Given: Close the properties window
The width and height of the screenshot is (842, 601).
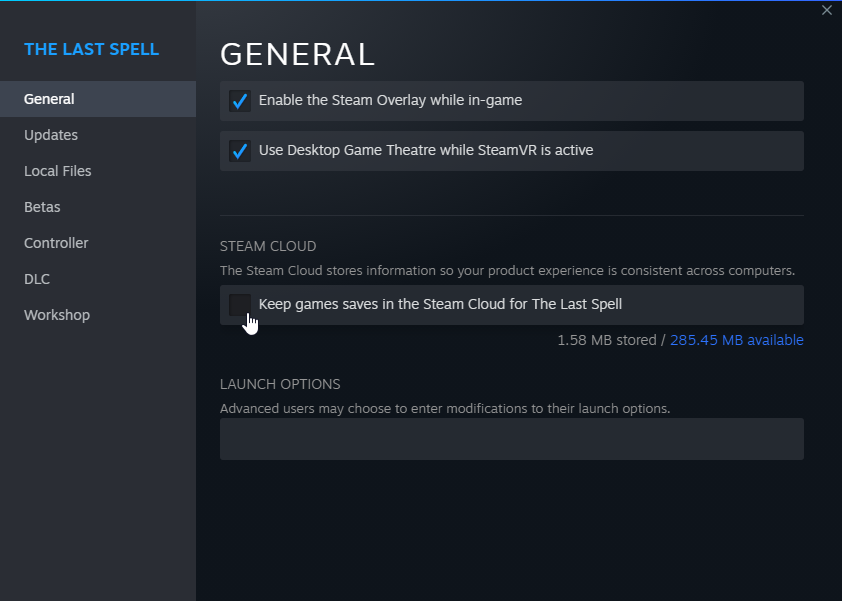Looking at the screenshot, I should (826, 10).
